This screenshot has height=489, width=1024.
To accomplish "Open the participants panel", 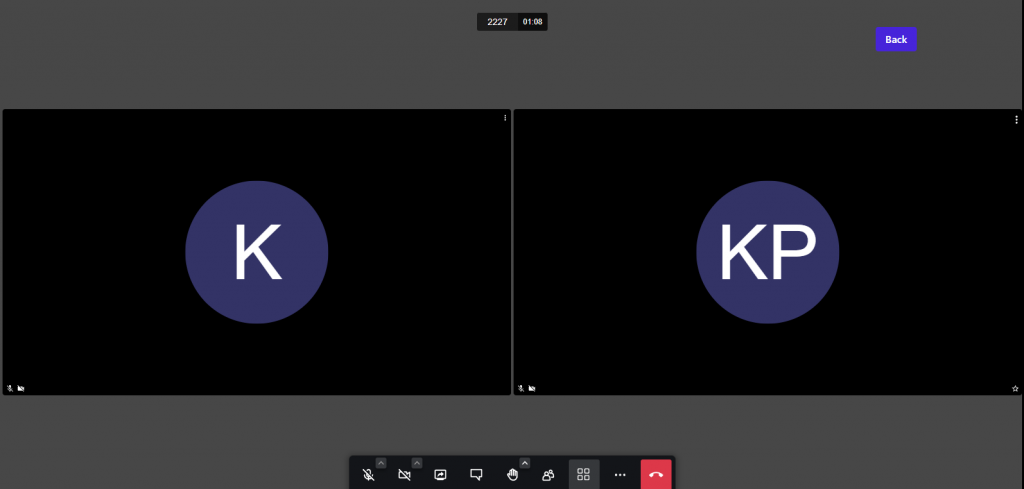I will pos(548,475).
